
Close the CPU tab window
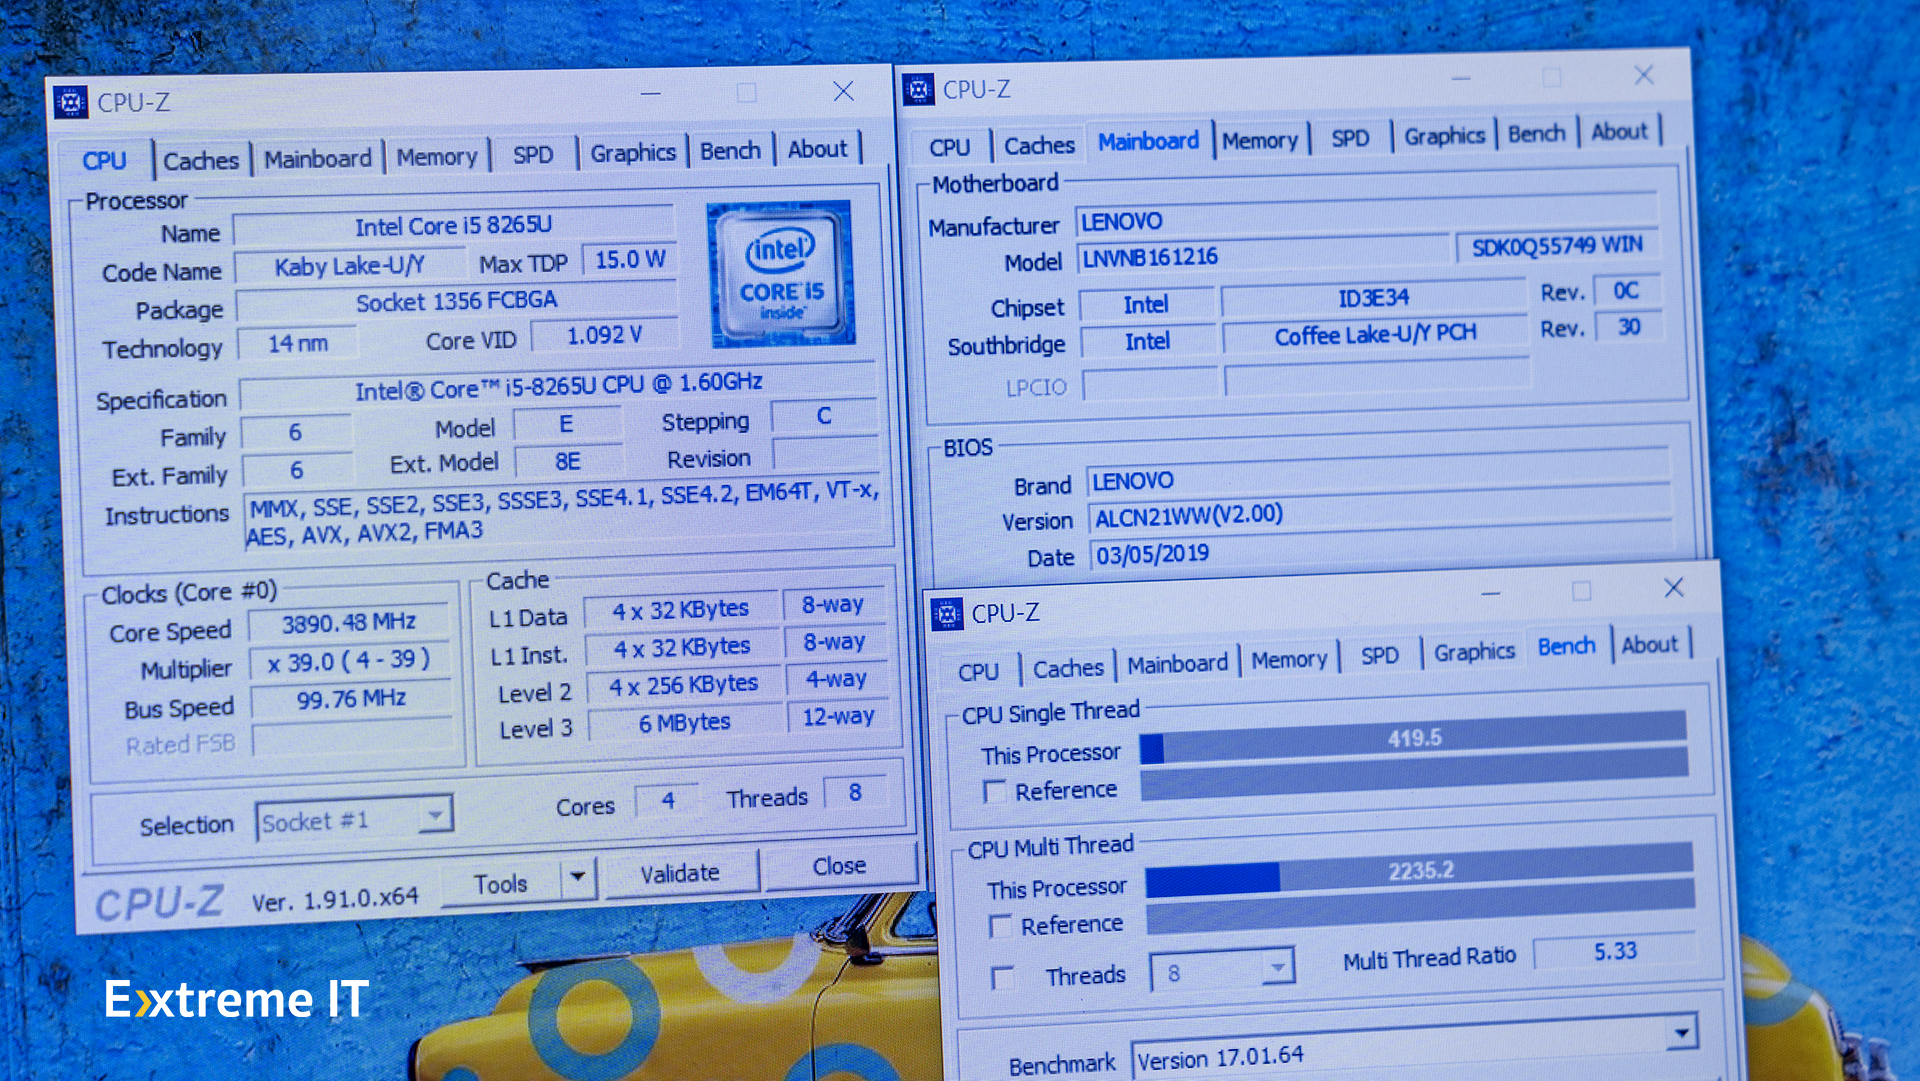(x=843, y=92)
